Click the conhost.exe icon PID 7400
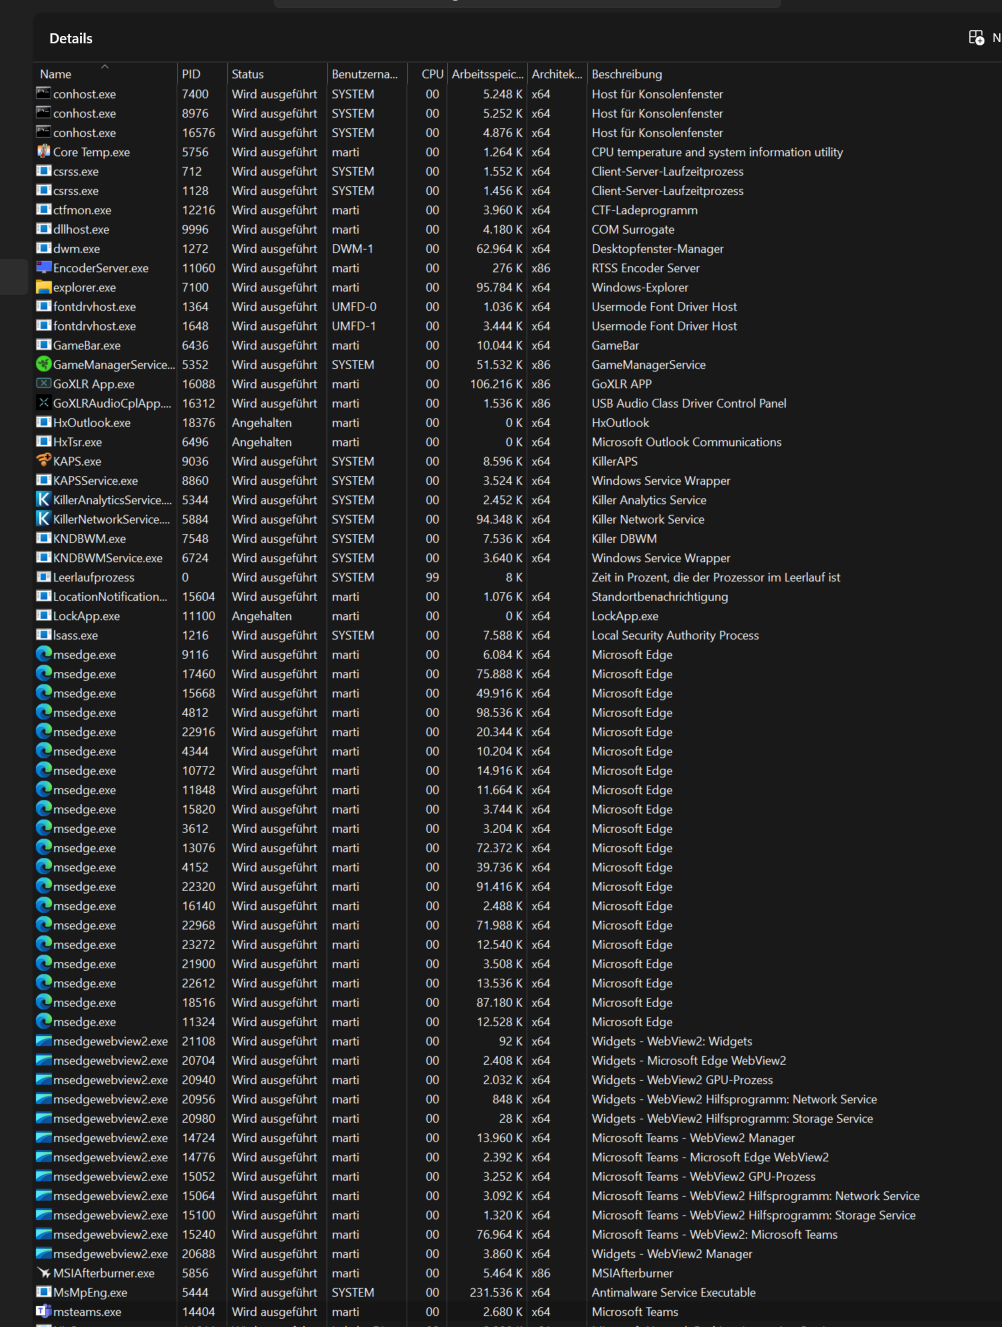1002x1327 pixels. click(x=43, y=94)
